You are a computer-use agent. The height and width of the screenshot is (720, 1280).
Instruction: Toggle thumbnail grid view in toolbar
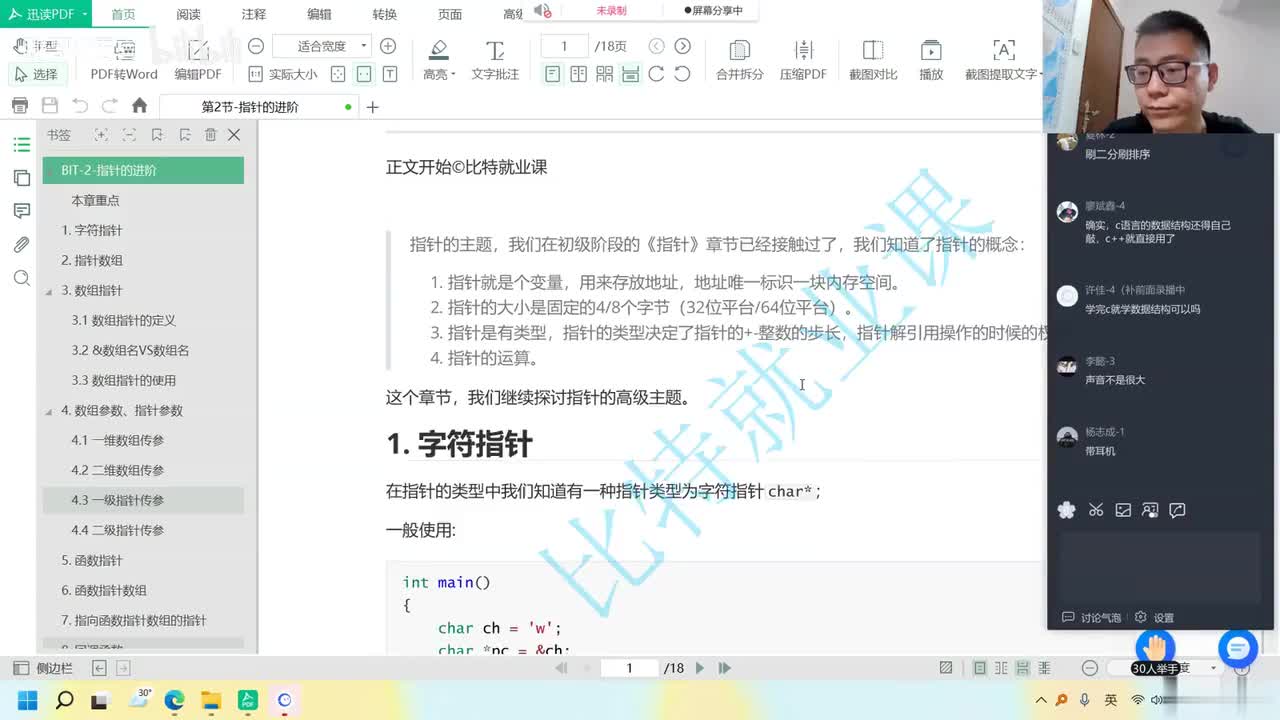(604, 74)
